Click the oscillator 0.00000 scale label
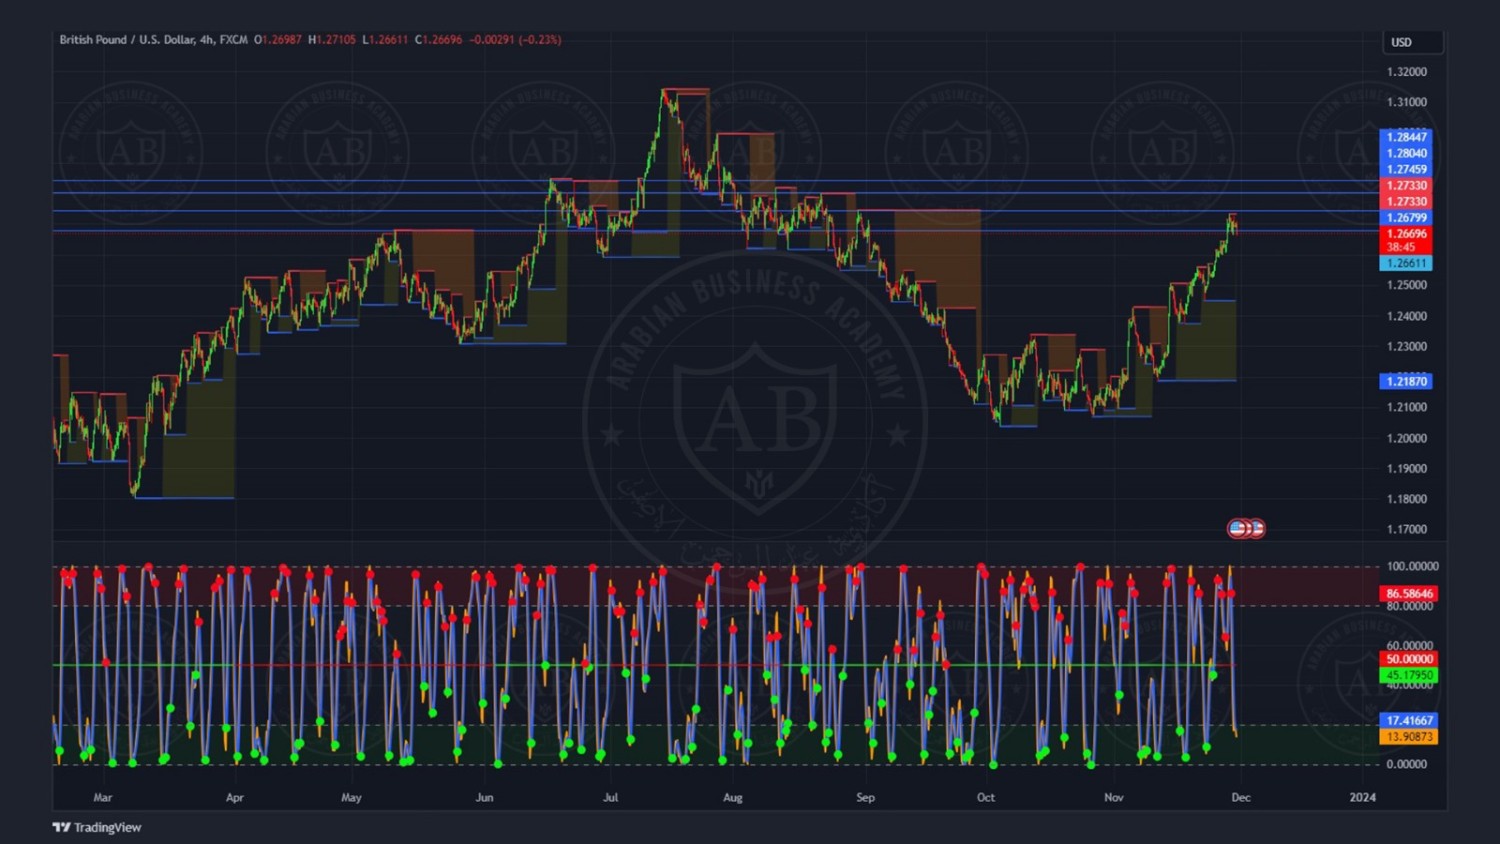1500x844 pixels. (1409, 764)
